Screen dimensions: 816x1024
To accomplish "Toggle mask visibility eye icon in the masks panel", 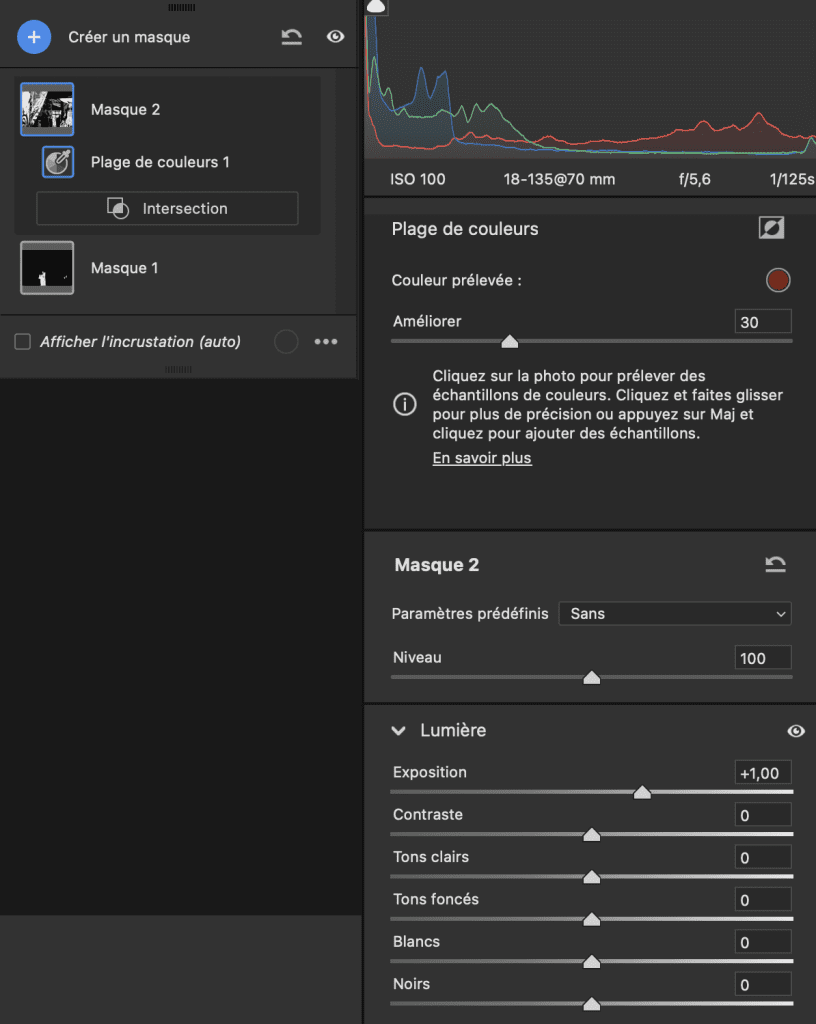I will (x=336, y=37).
